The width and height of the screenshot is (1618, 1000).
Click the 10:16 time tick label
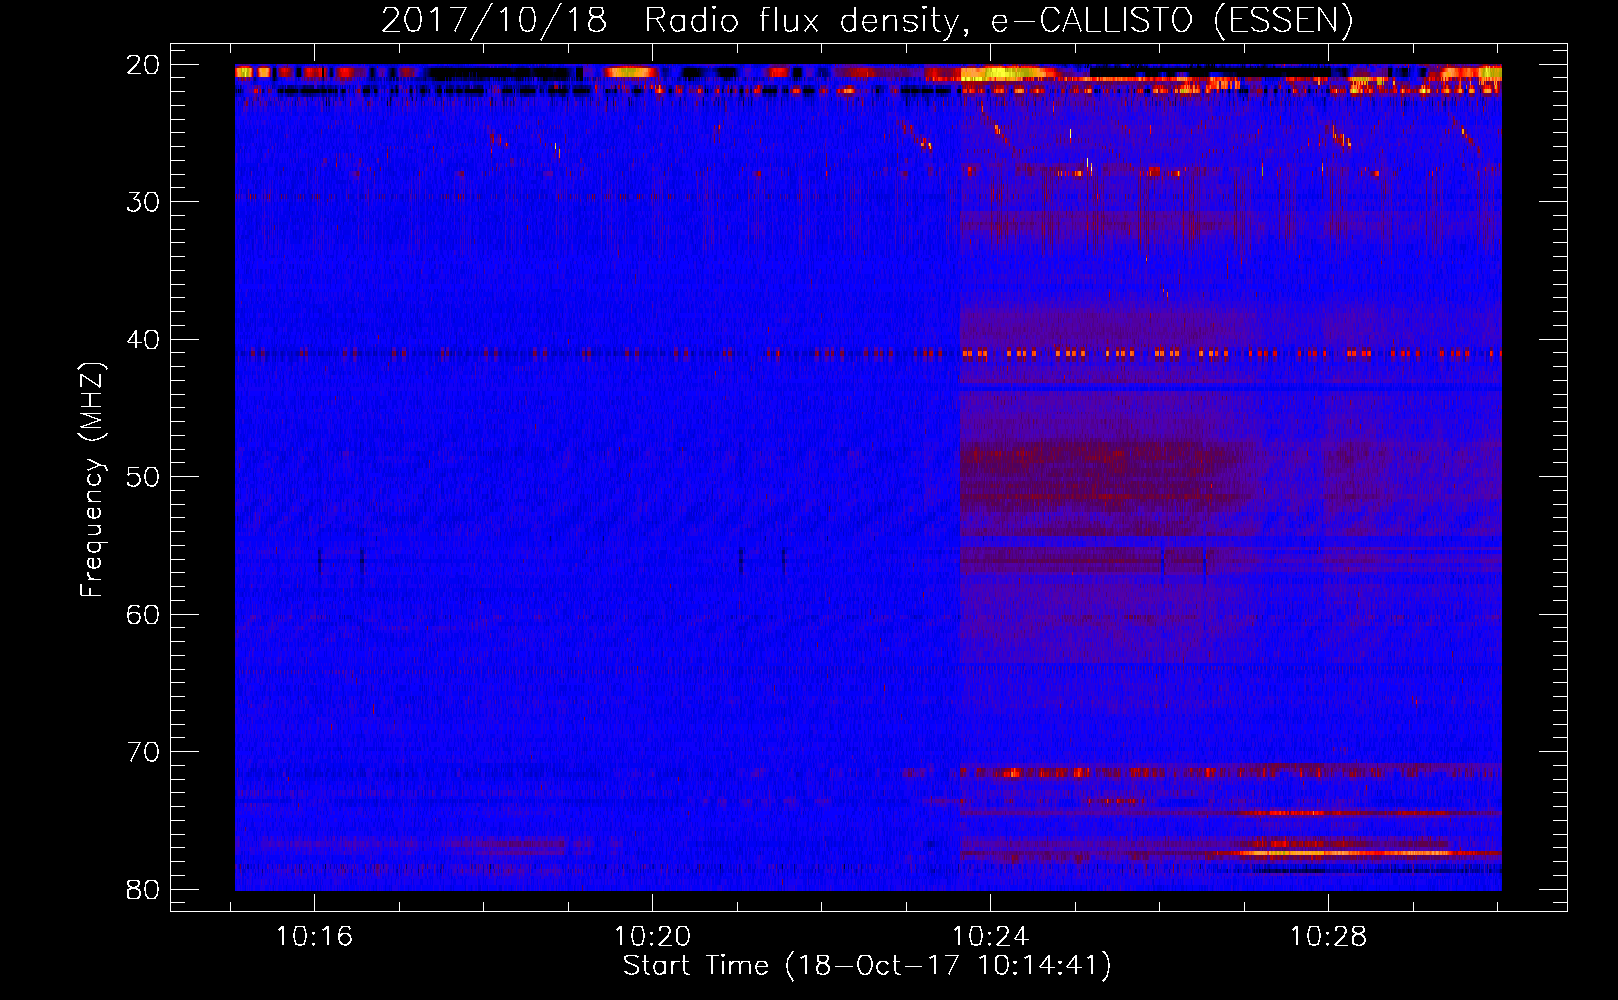click(314, 937)
